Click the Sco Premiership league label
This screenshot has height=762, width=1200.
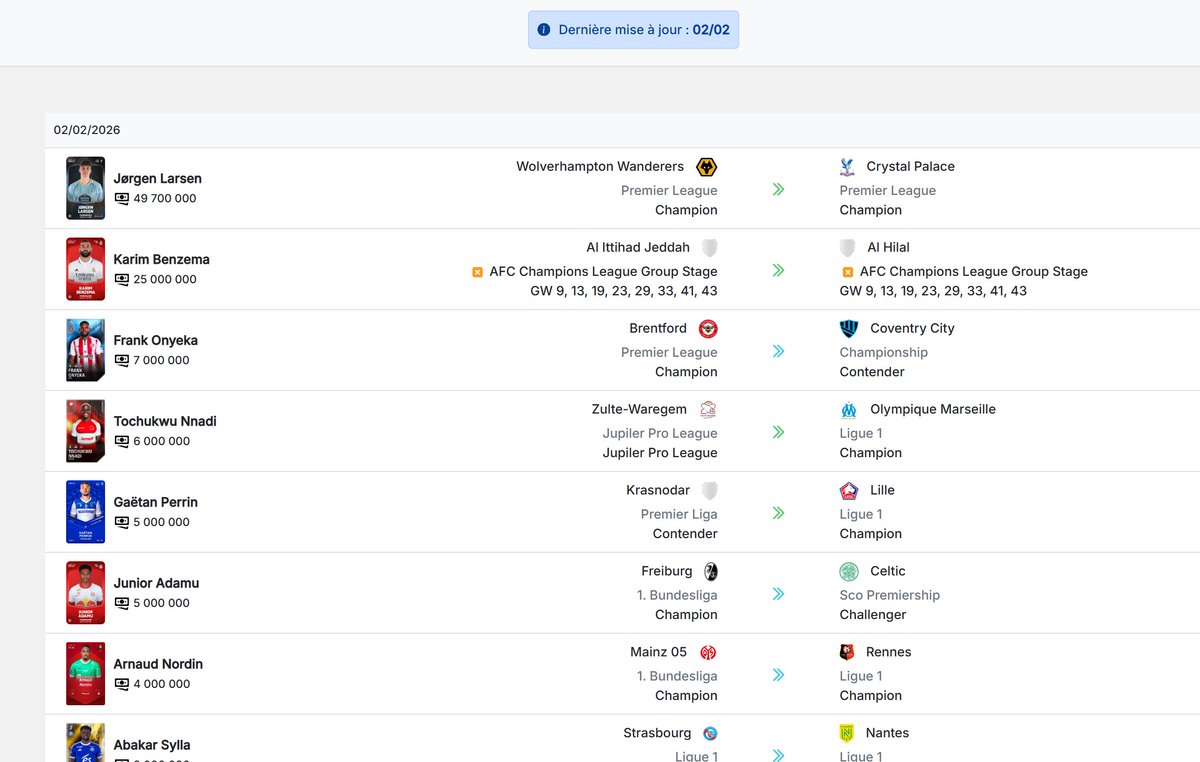[x=890, y=596]
